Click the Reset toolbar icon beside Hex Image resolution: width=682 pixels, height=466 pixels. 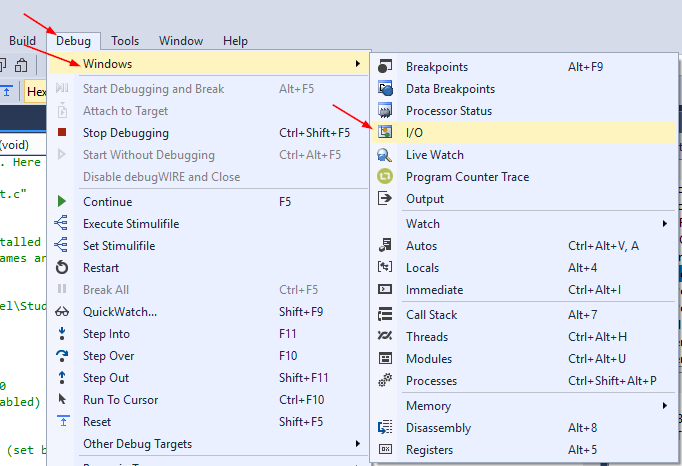[x=7, y=91]
